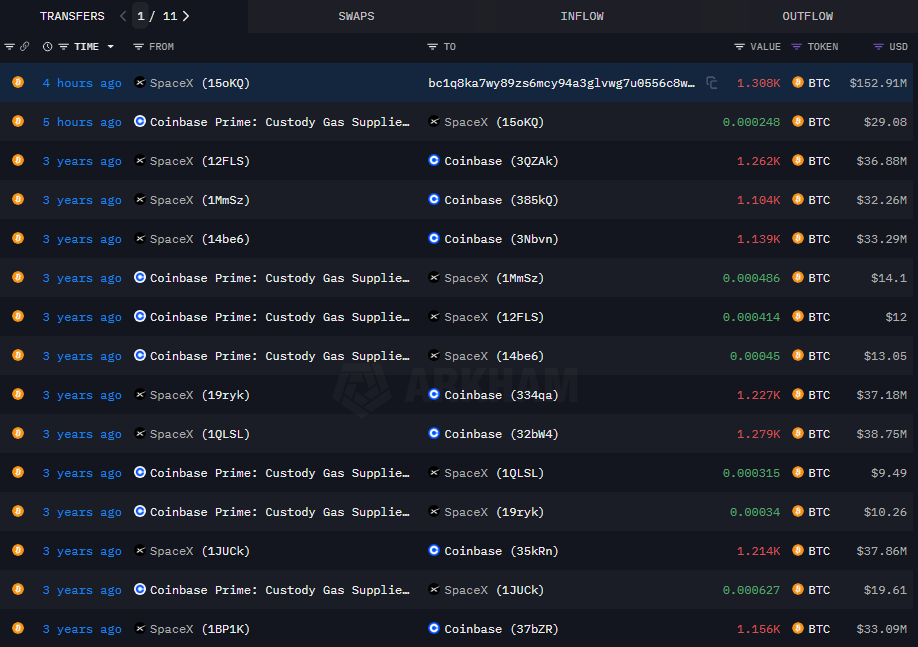Open filter icon beside USD column
This screenshot has width=918, height=647.
(x=878, y=46)
